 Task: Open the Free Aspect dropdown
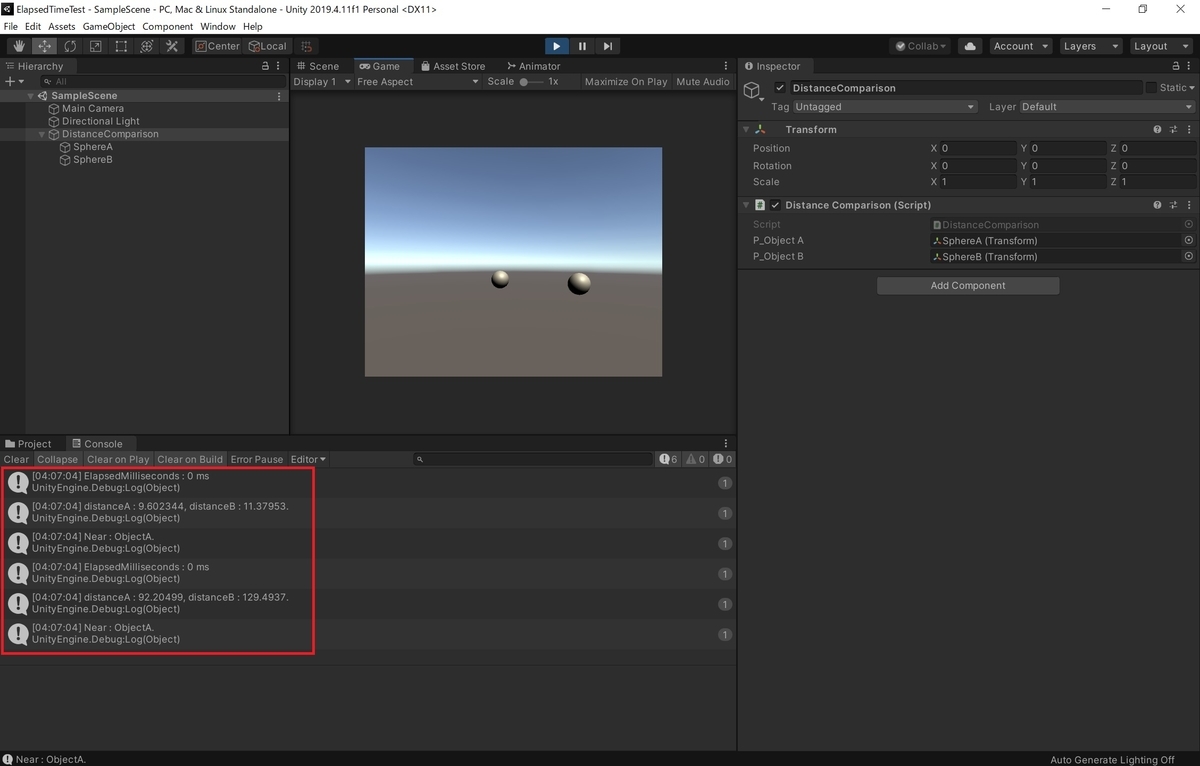point(418,82)
